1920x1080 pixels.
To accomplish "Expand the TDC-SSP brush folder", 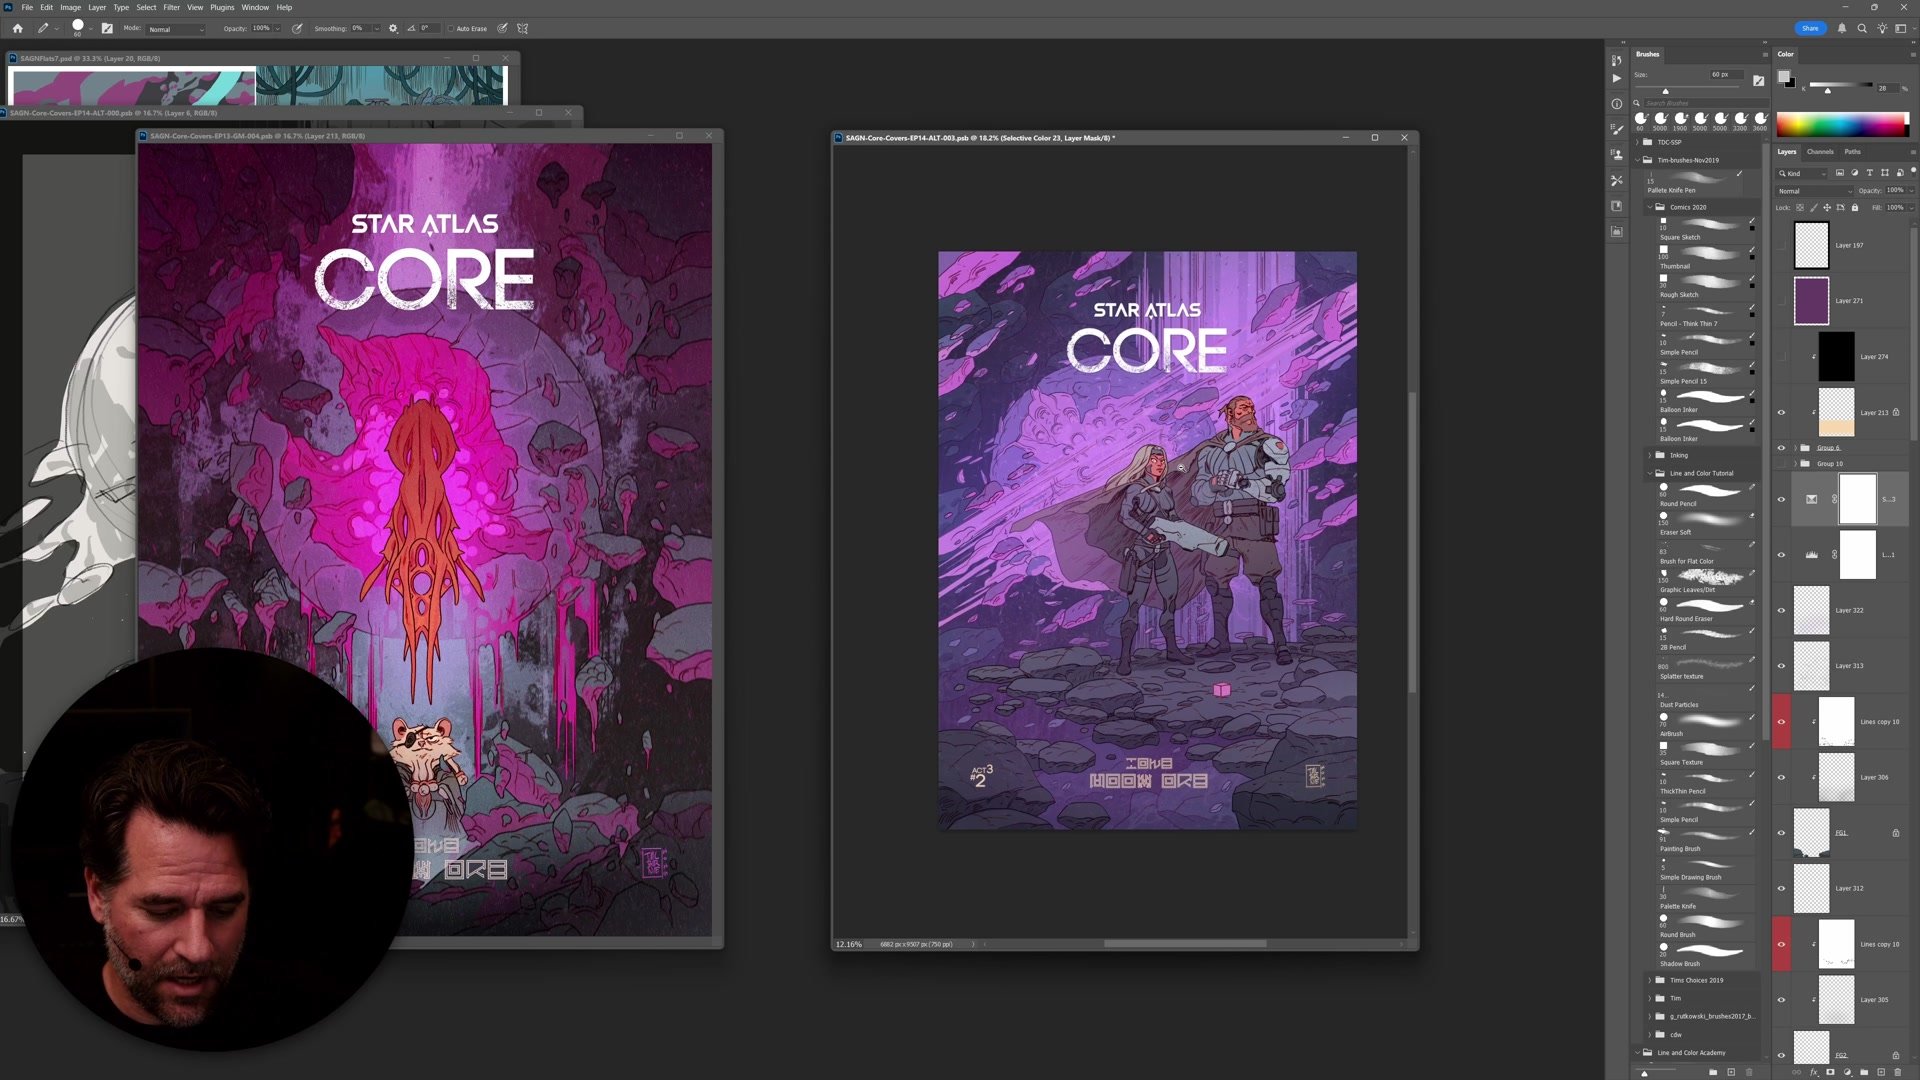I will [1638, 142].
